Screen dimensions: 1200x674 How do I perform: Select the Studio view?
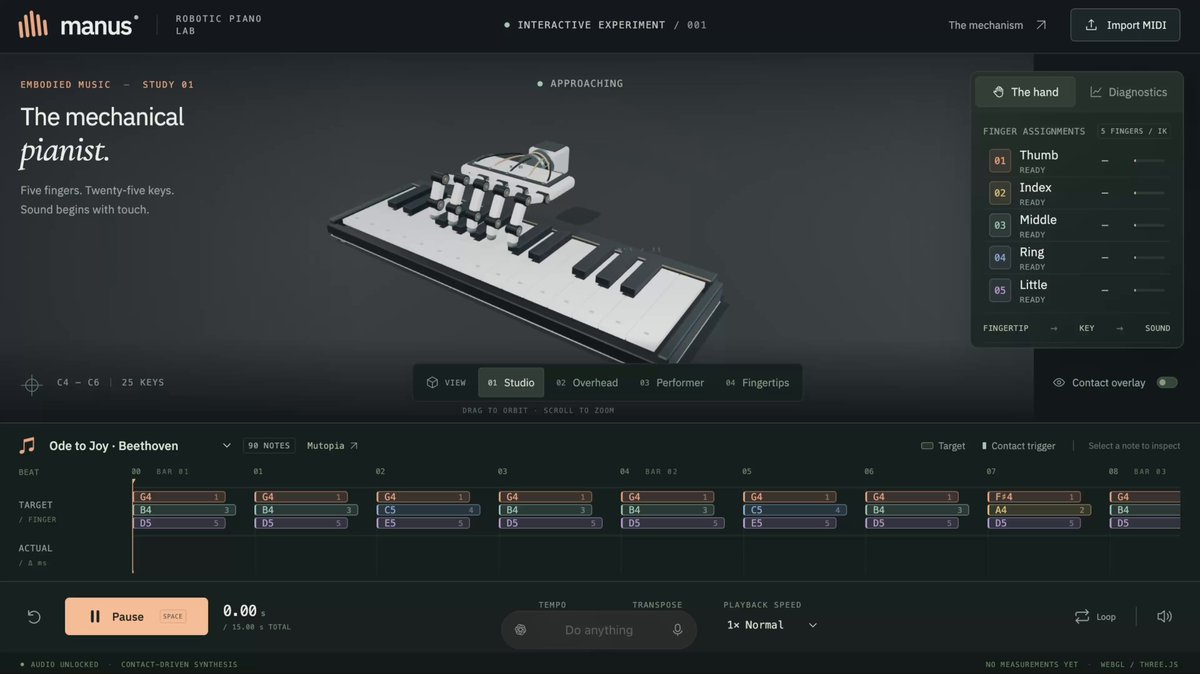coord(511,383)
